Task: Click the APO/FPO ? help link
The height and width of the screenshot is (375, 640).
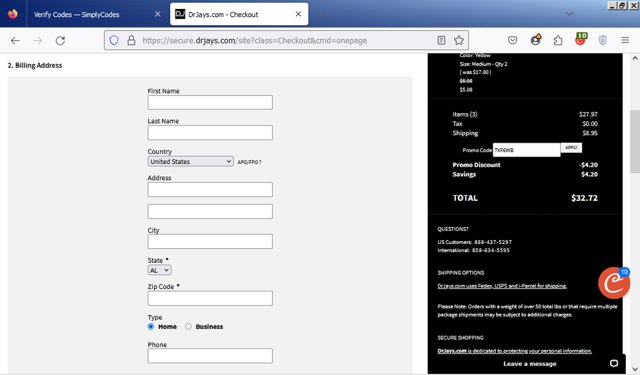Action: [x=249, y=162]
